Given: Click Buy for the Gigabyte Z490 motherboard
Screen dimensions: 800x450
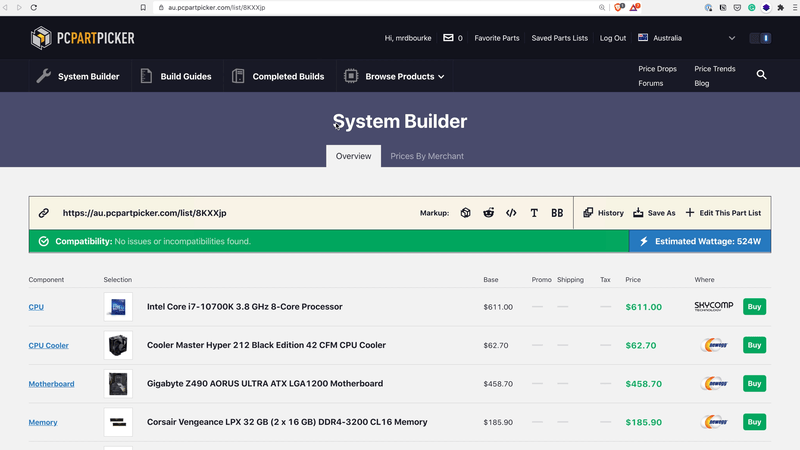Looking at the screenshot, I should pyautogui.click(x=754, y=383).
